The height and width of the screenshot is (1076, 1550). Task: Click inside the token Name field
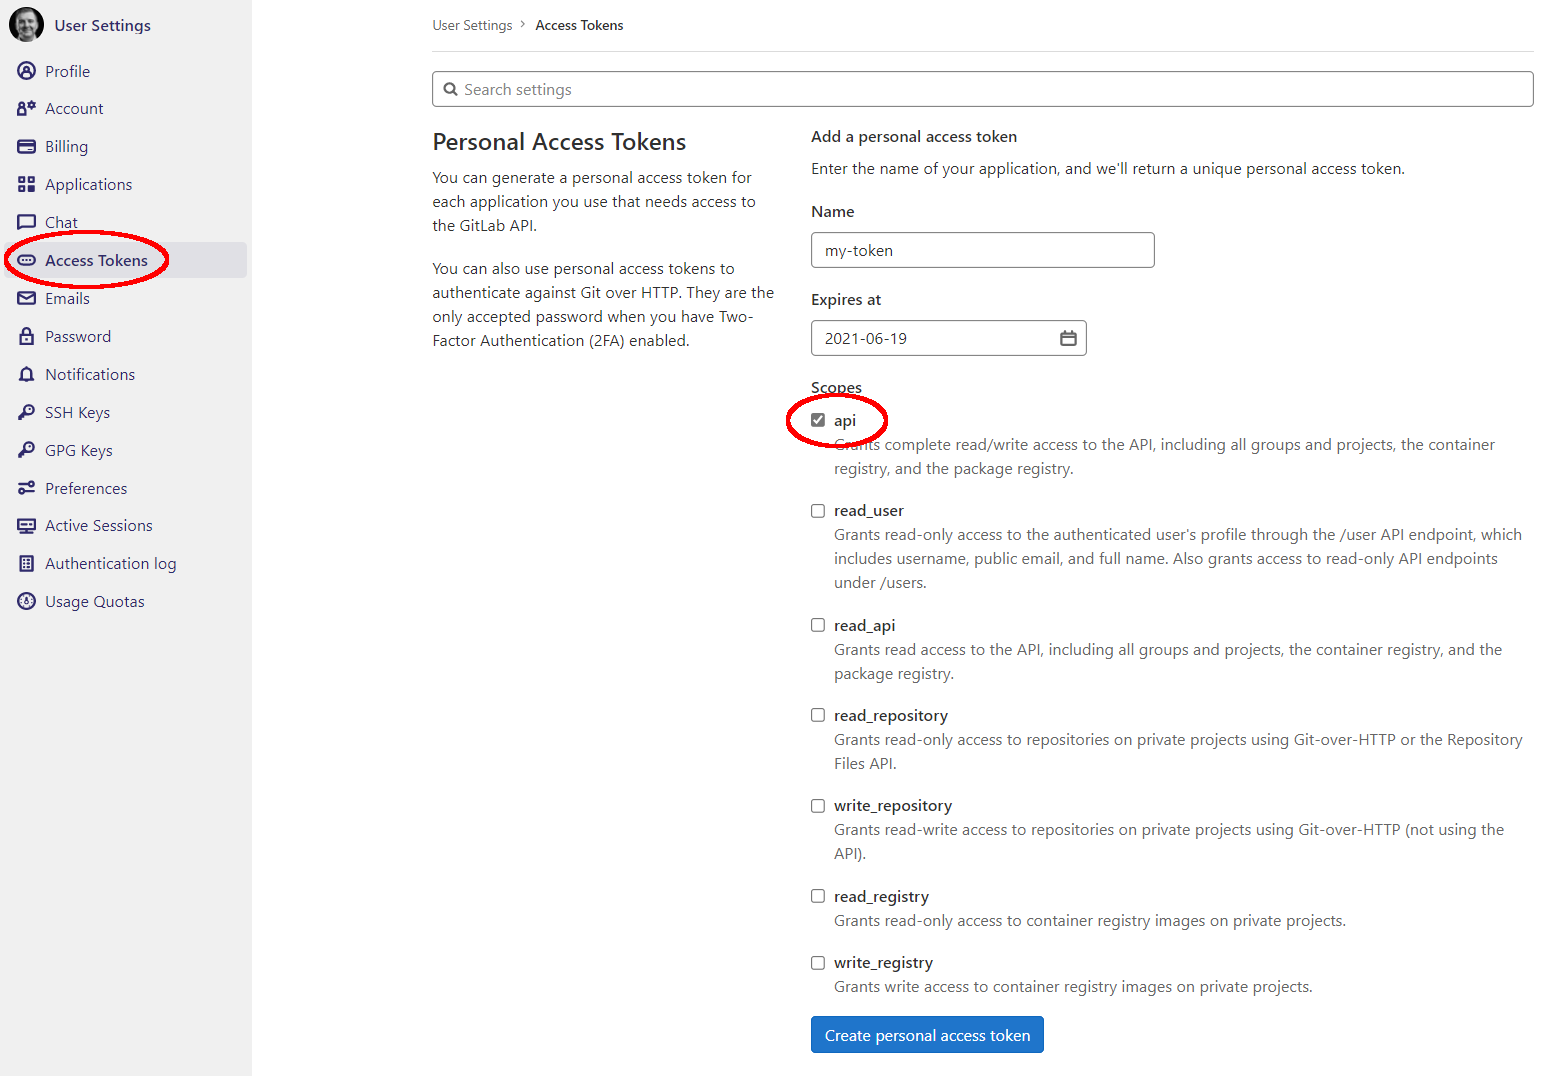click(981, 250)
